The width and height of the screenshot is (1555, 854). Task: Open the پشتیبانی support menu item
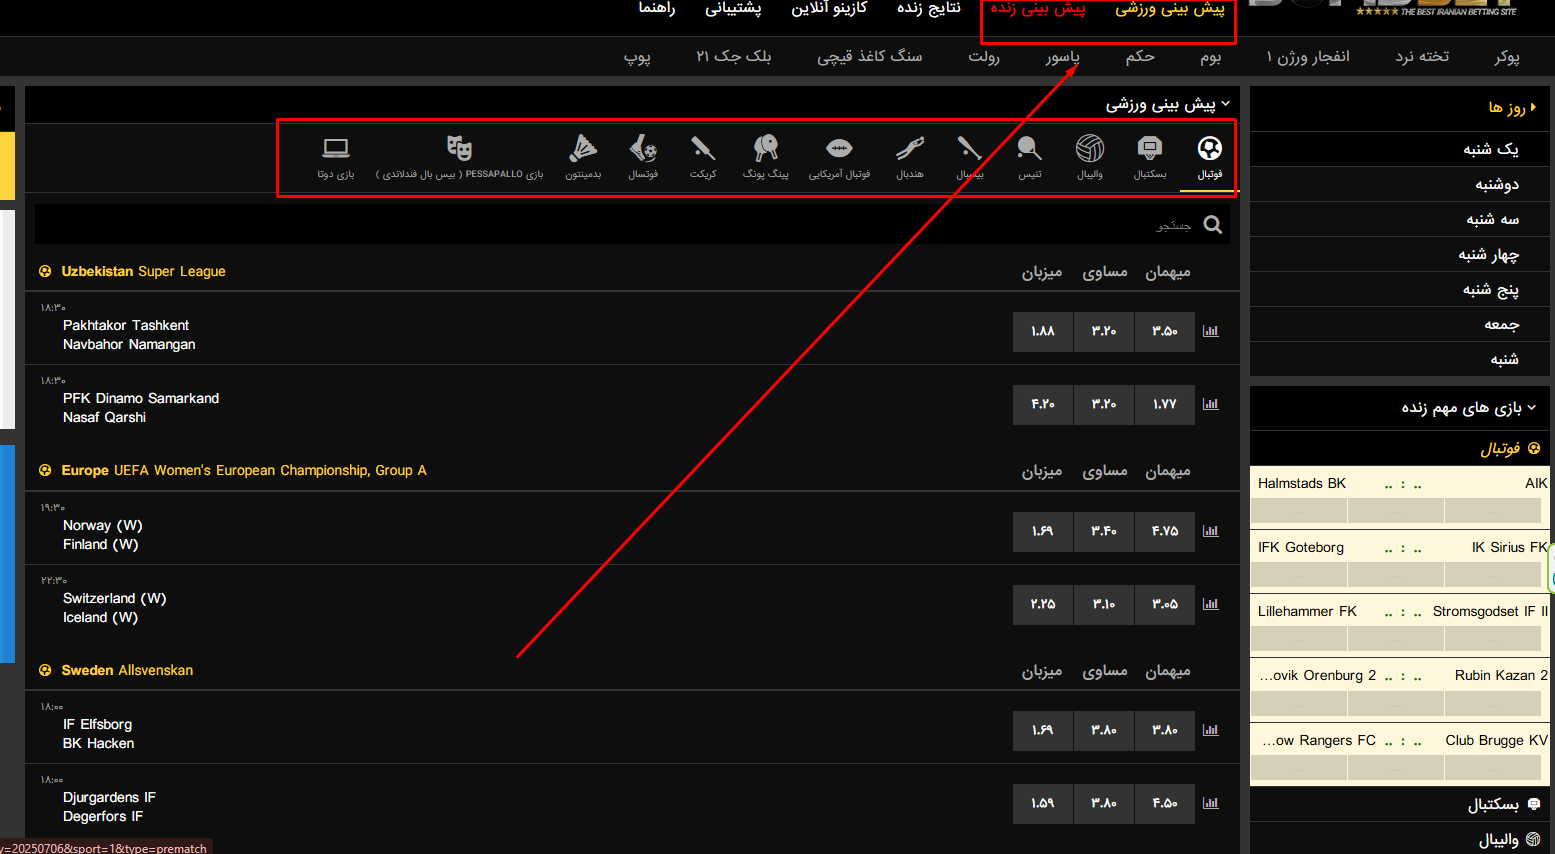click(x=733, y=9)
